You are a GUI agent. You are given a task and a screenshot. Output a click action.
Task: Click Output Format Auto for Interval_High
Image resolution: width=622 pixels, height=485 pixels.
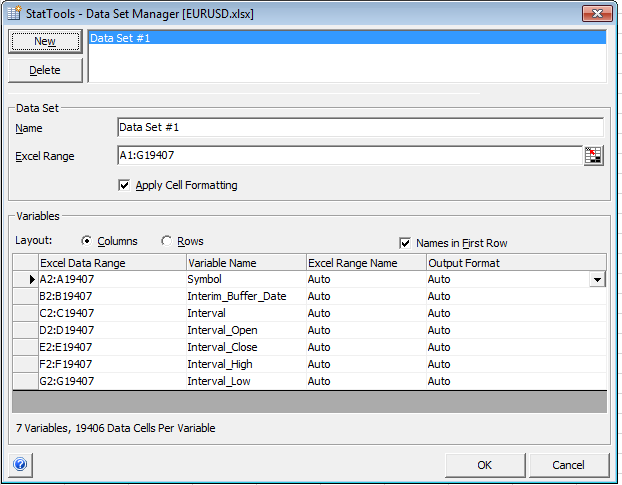click(x=516, y=364)
